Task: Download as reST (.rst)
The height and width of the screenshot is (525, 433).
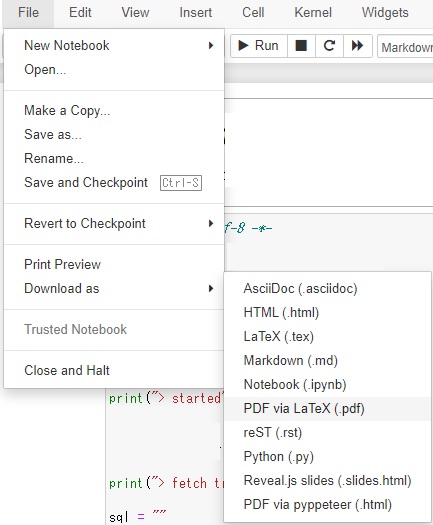Action: click(x=328, y=433)
